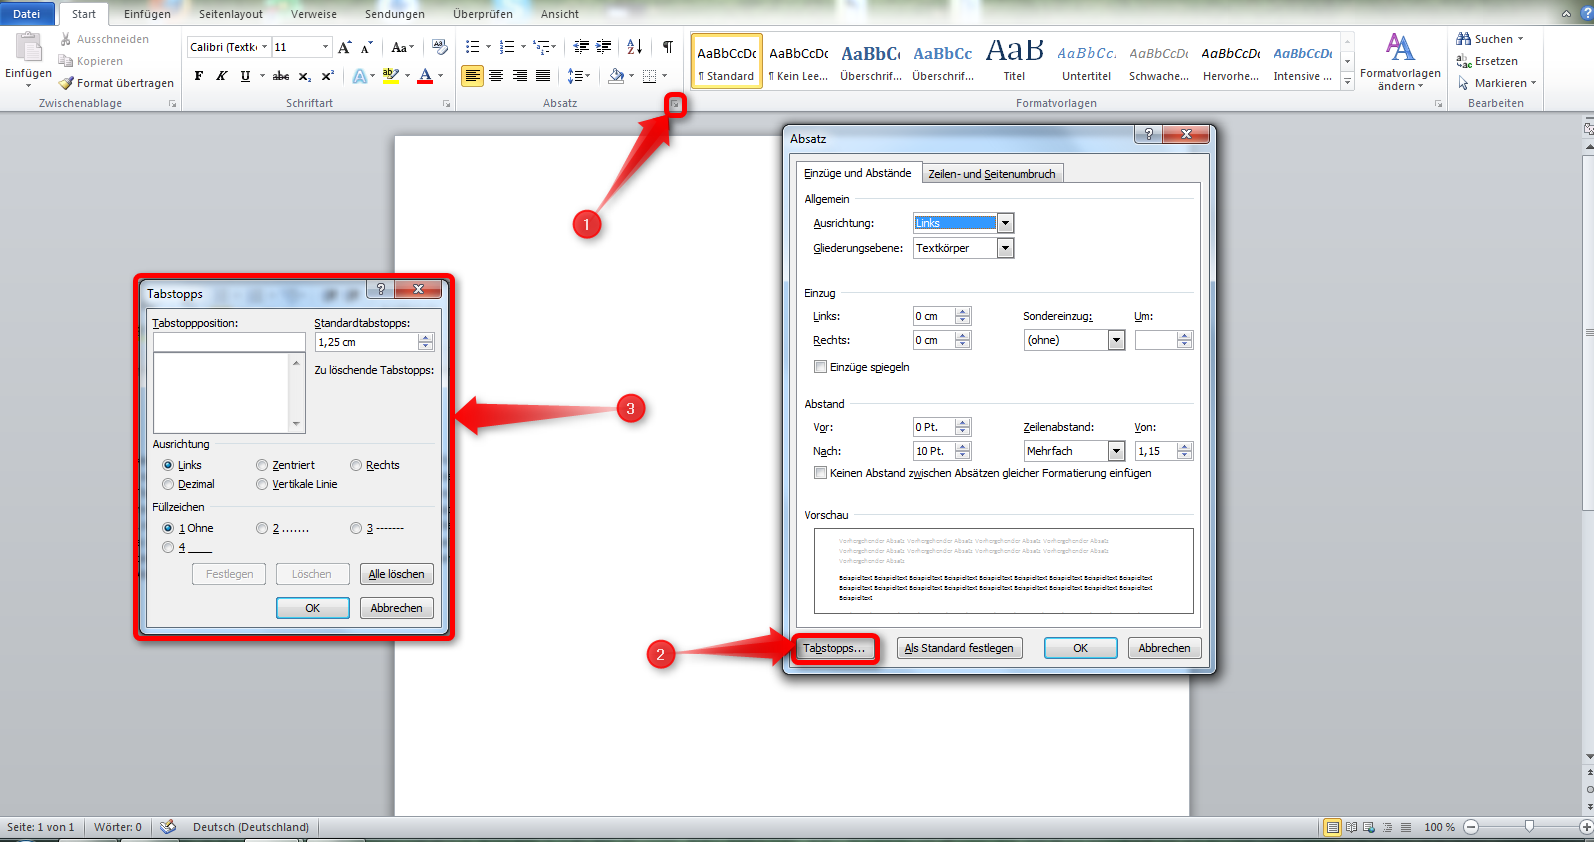The image size is (1594, 842).
Task: Open Formatvorlagen ändern button
Action: point(1400,62)
